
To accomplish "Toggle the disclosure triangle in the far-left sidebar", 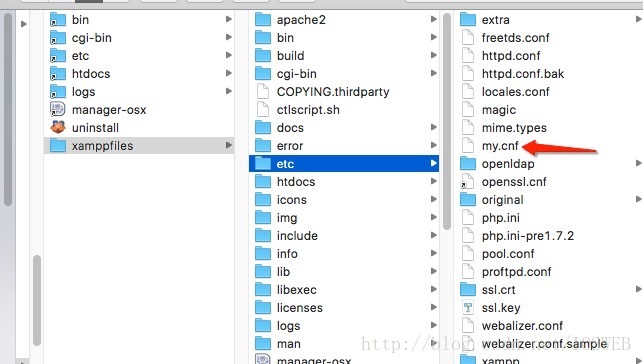I will click(x=24, y=24).
